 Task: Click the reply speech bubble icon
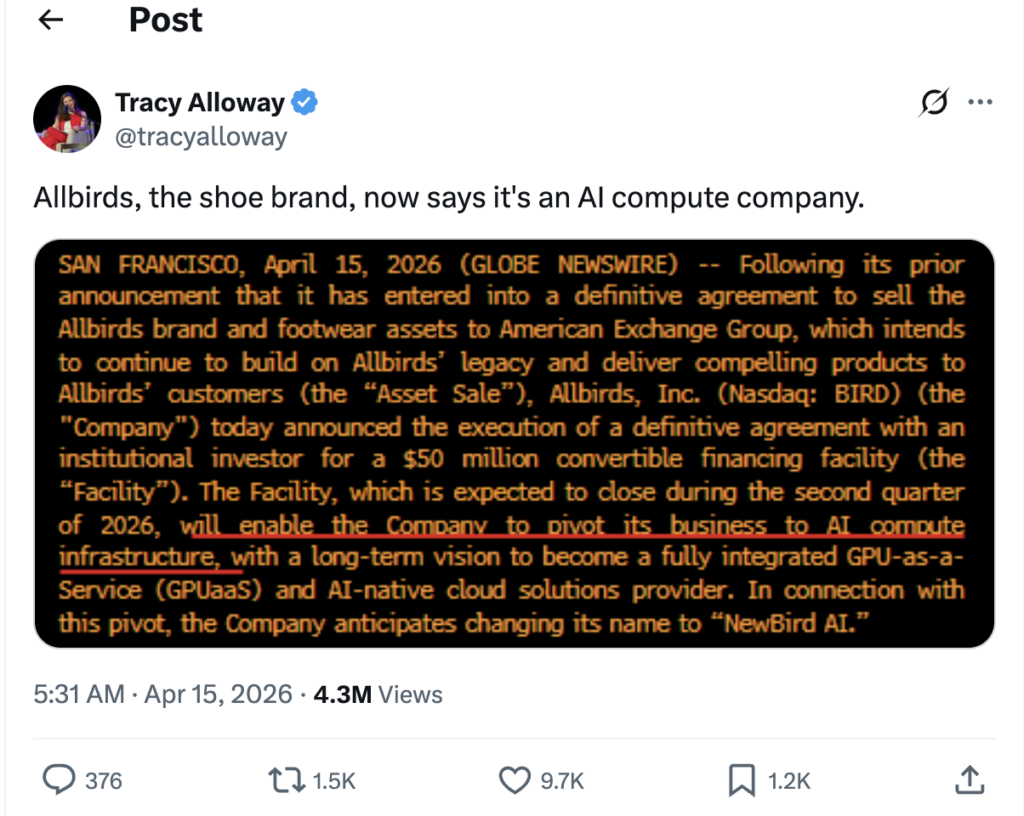[x=61, y=780]
